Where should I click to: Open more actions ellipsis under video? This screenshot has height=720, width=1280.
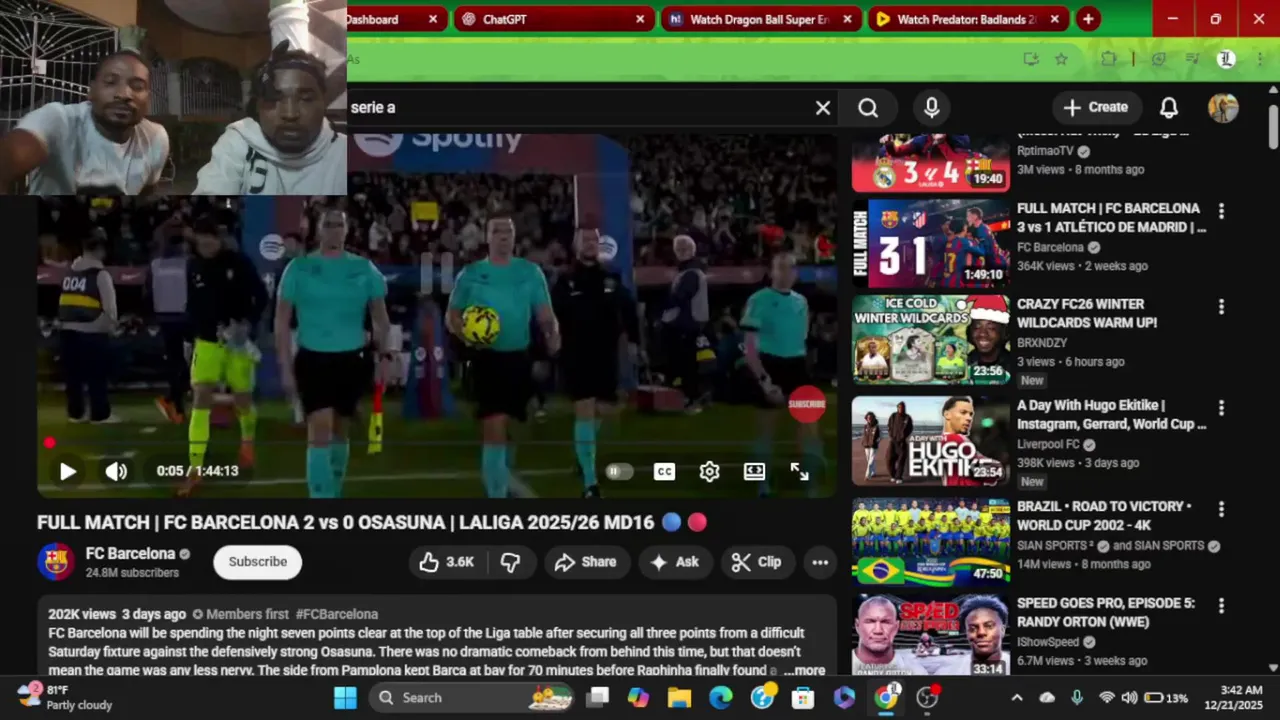coord(820,562)
